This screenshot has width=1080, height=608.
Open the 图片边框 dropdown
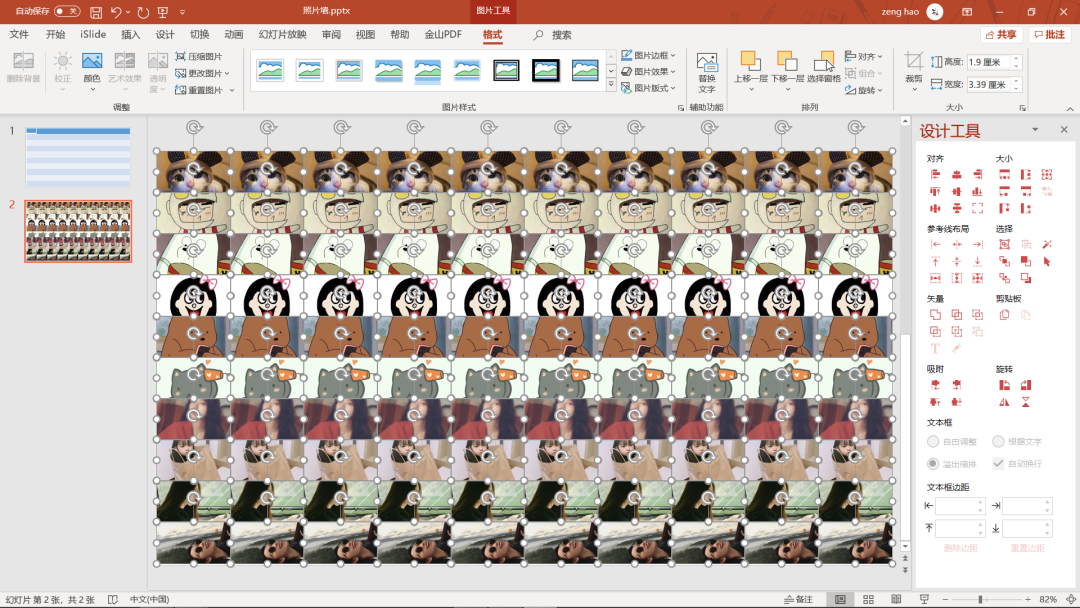648,55
